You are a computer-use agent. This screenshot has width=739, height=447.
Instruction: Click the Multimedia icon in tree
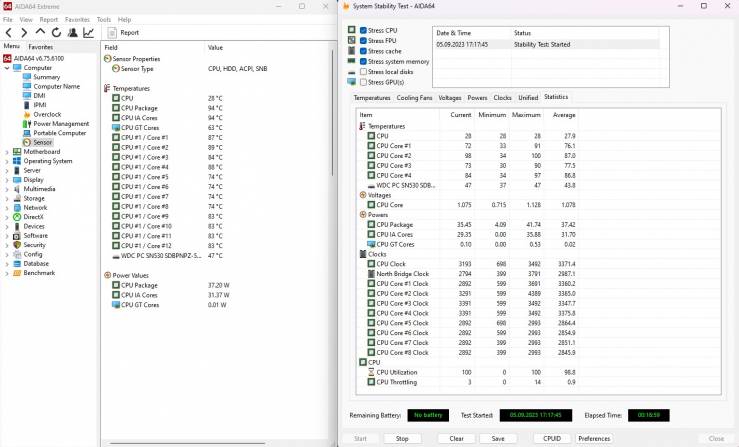[17, 189]
